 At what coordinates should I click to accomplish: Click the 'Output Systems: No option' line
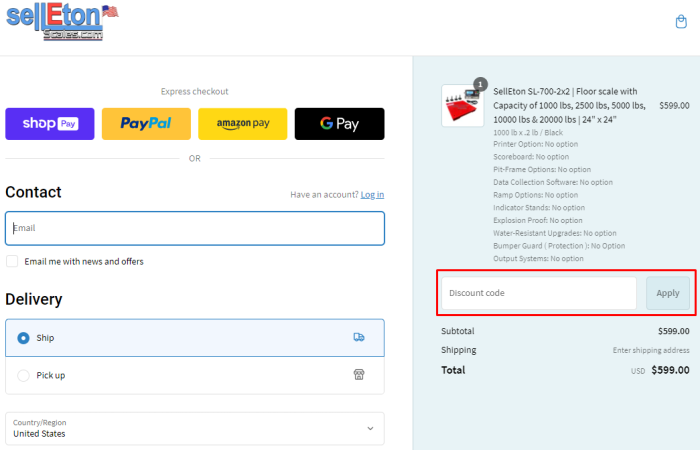(x=538, y=258)
